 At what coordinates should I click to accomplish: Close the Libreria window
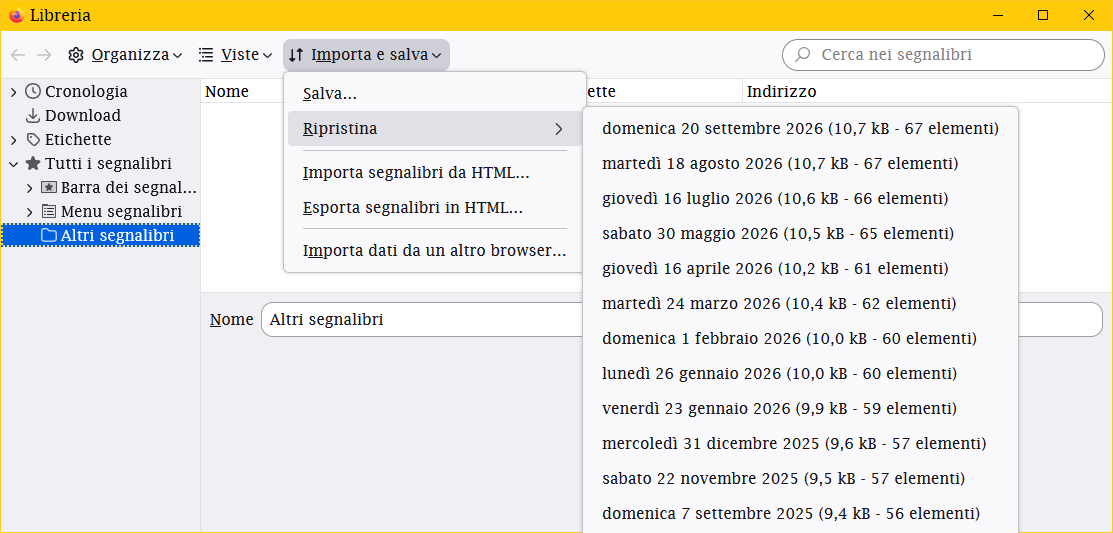(1088, 15)
